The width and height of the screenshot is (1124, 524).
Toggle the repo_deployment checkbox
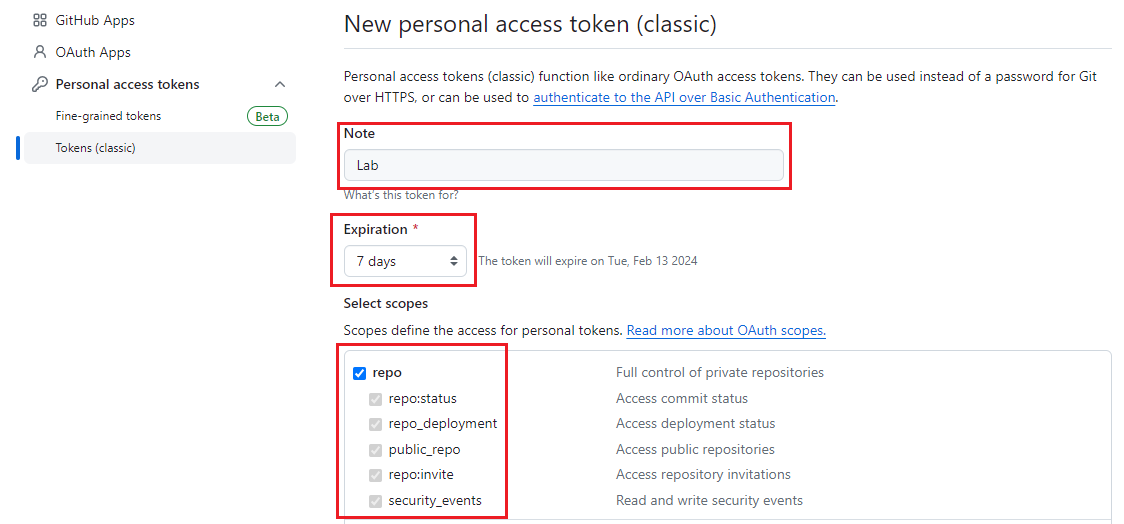tap(376, 424)
